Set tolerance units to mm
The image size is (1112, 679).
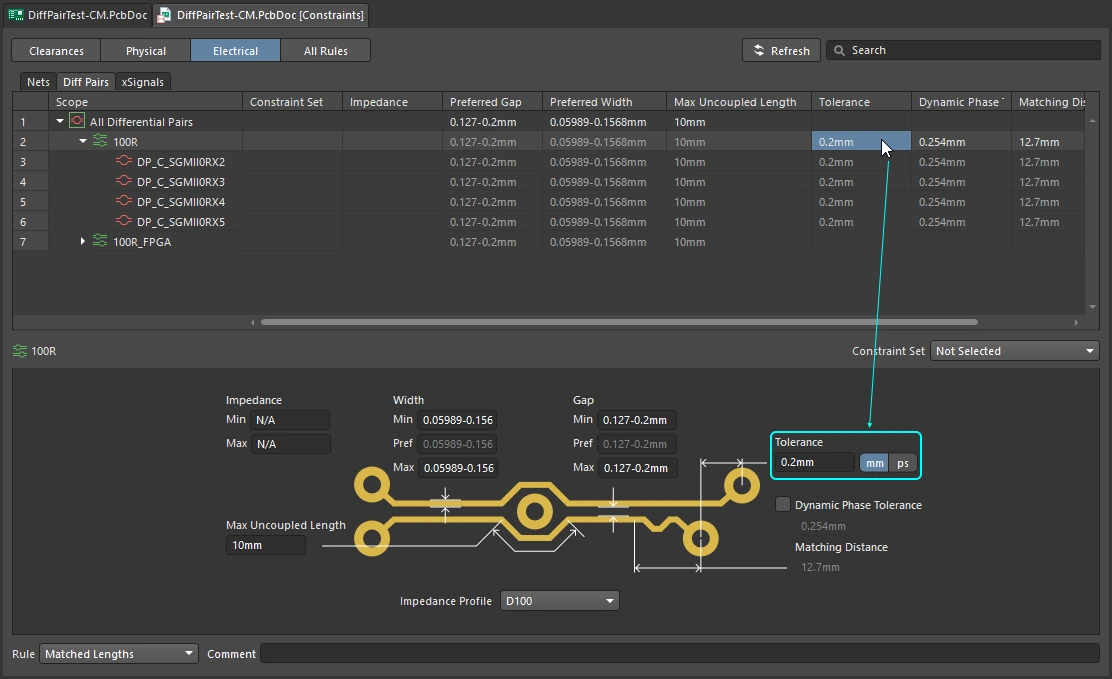874,463
